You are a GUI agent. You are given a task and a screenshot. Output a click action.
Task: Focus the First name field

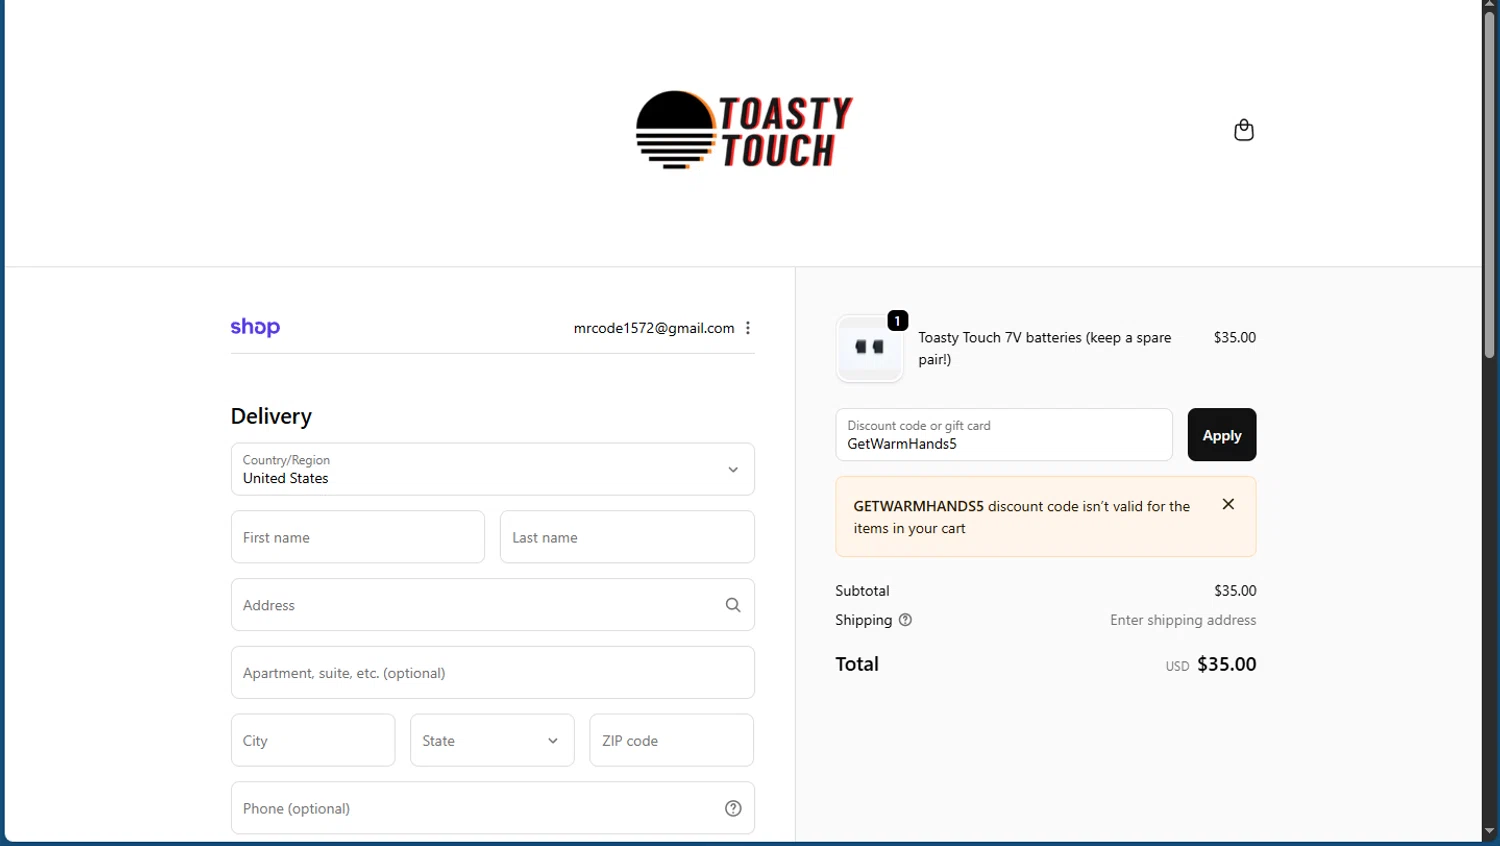pos(358,537)
